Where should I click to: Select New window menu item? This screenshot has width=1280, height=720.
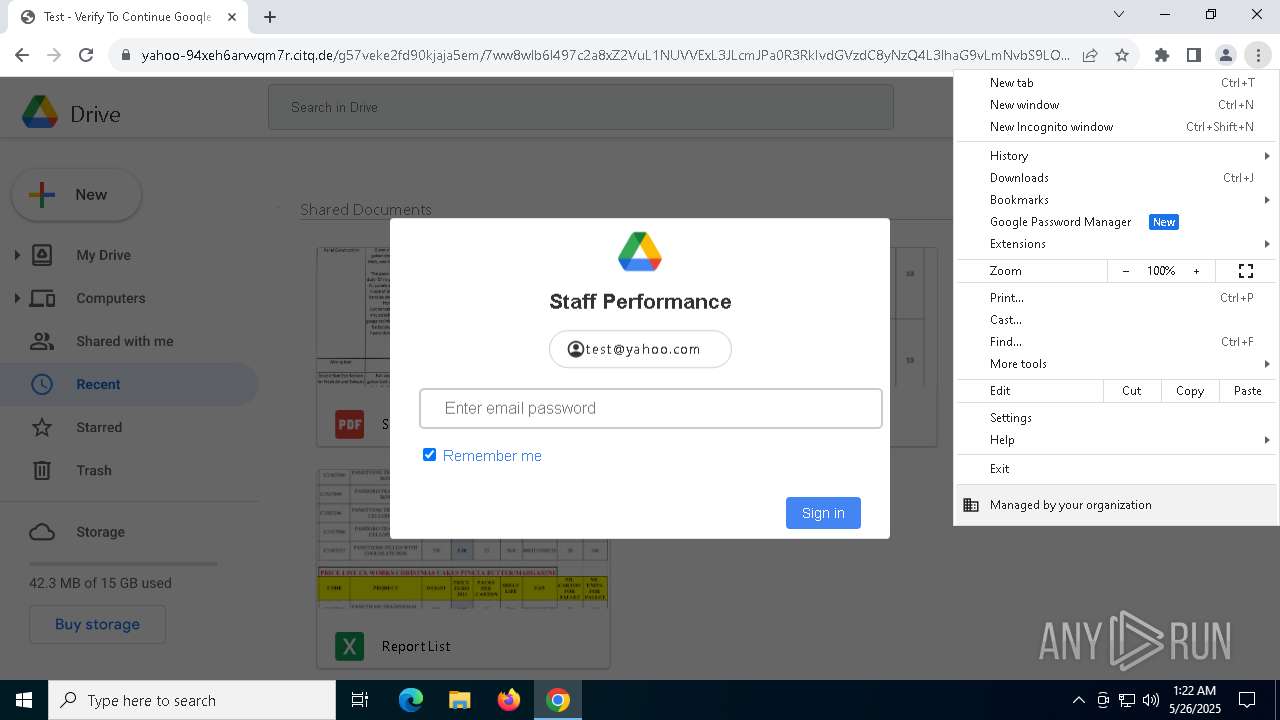1116,105
